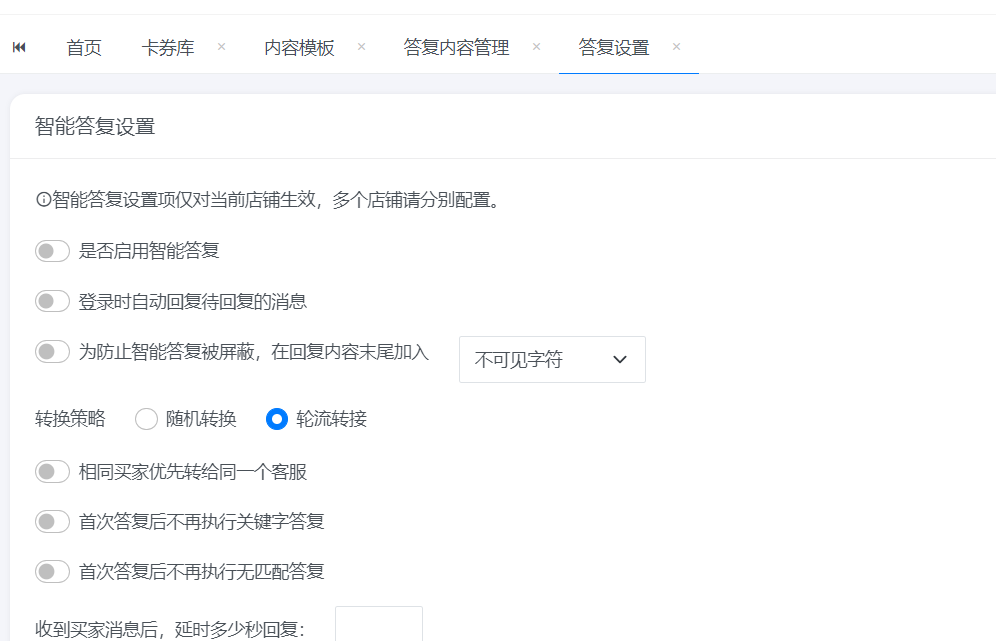Click the chevron arrow in 不可见字符 box
996x641 pixels.
(x=619, y=360)
